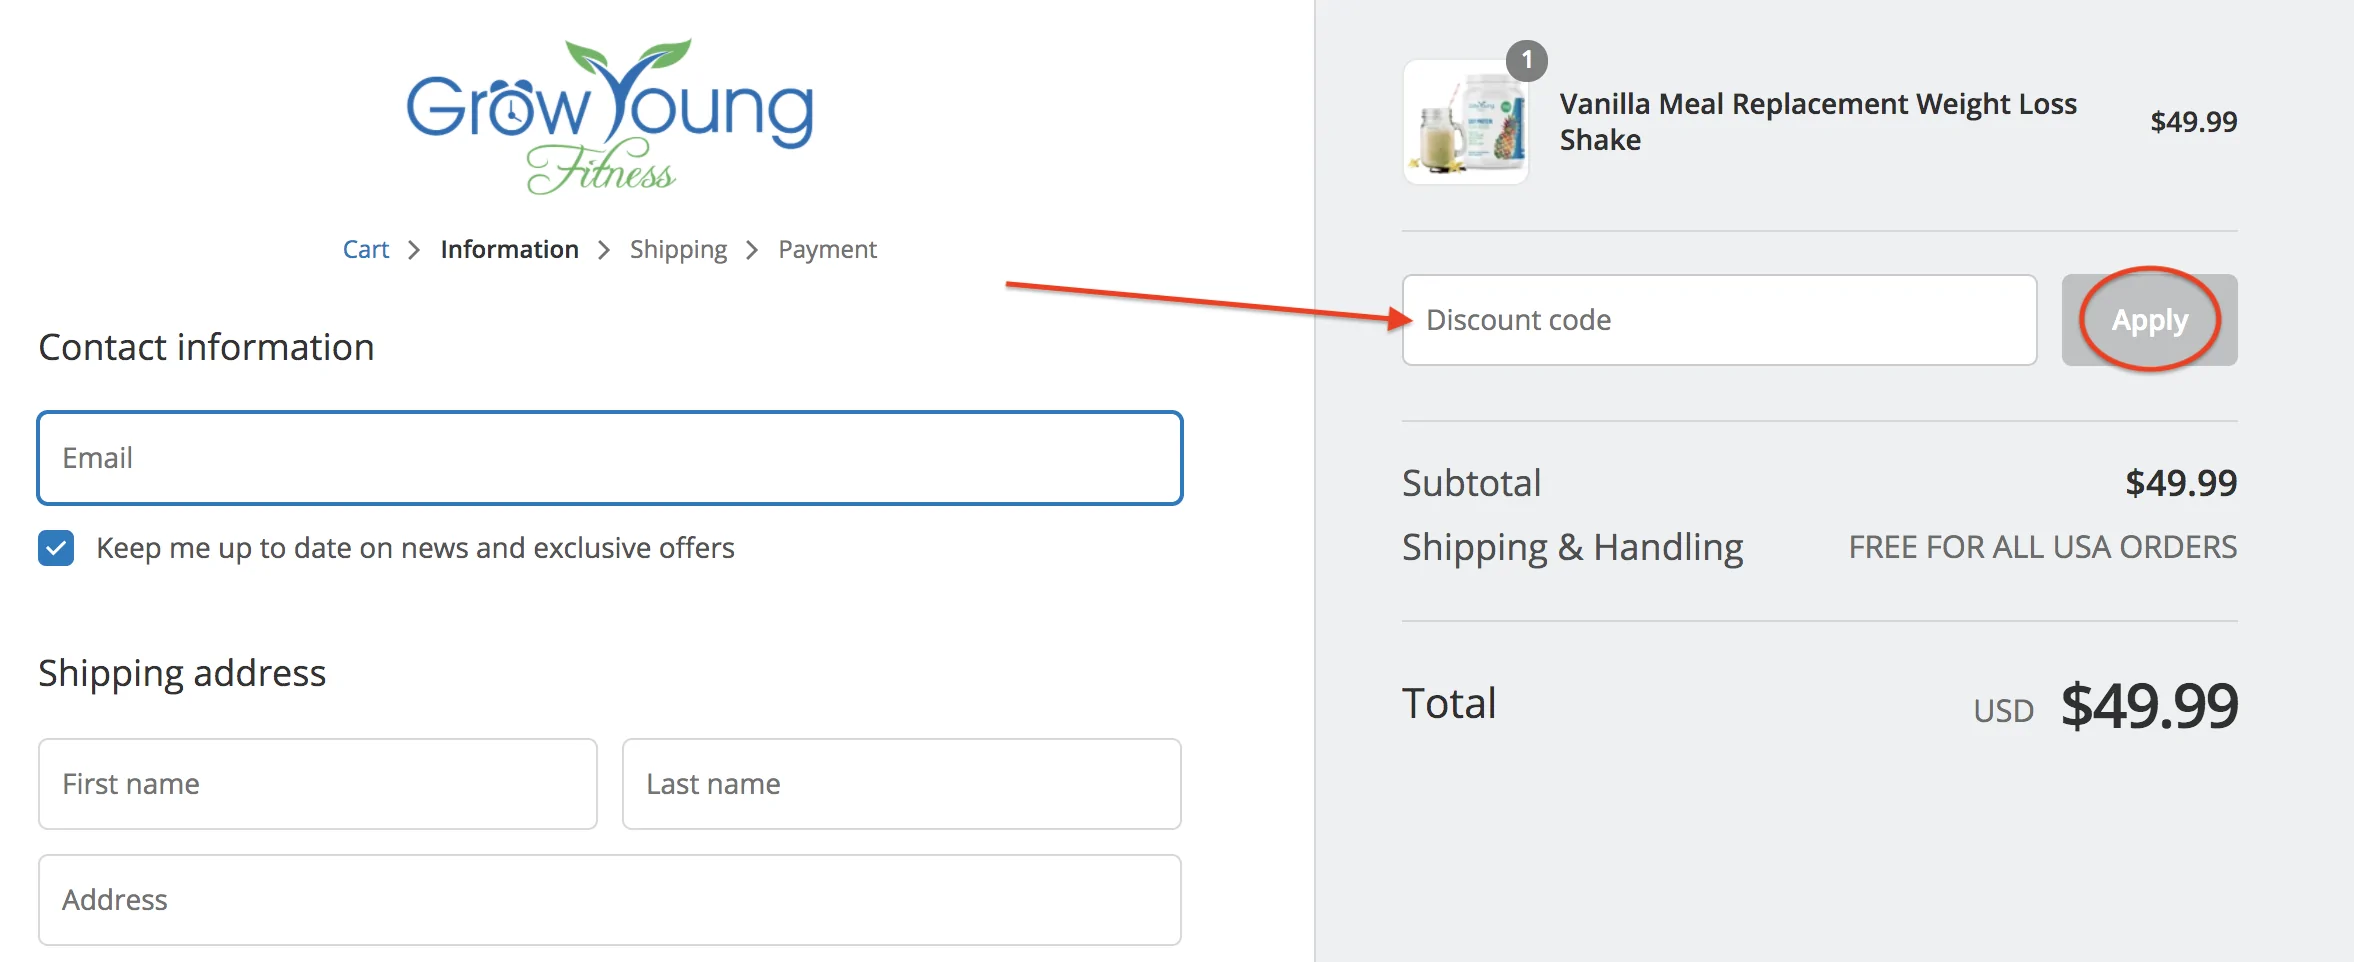Uncheck the news and exclusive offers checkbox

(x=56, y=548)
